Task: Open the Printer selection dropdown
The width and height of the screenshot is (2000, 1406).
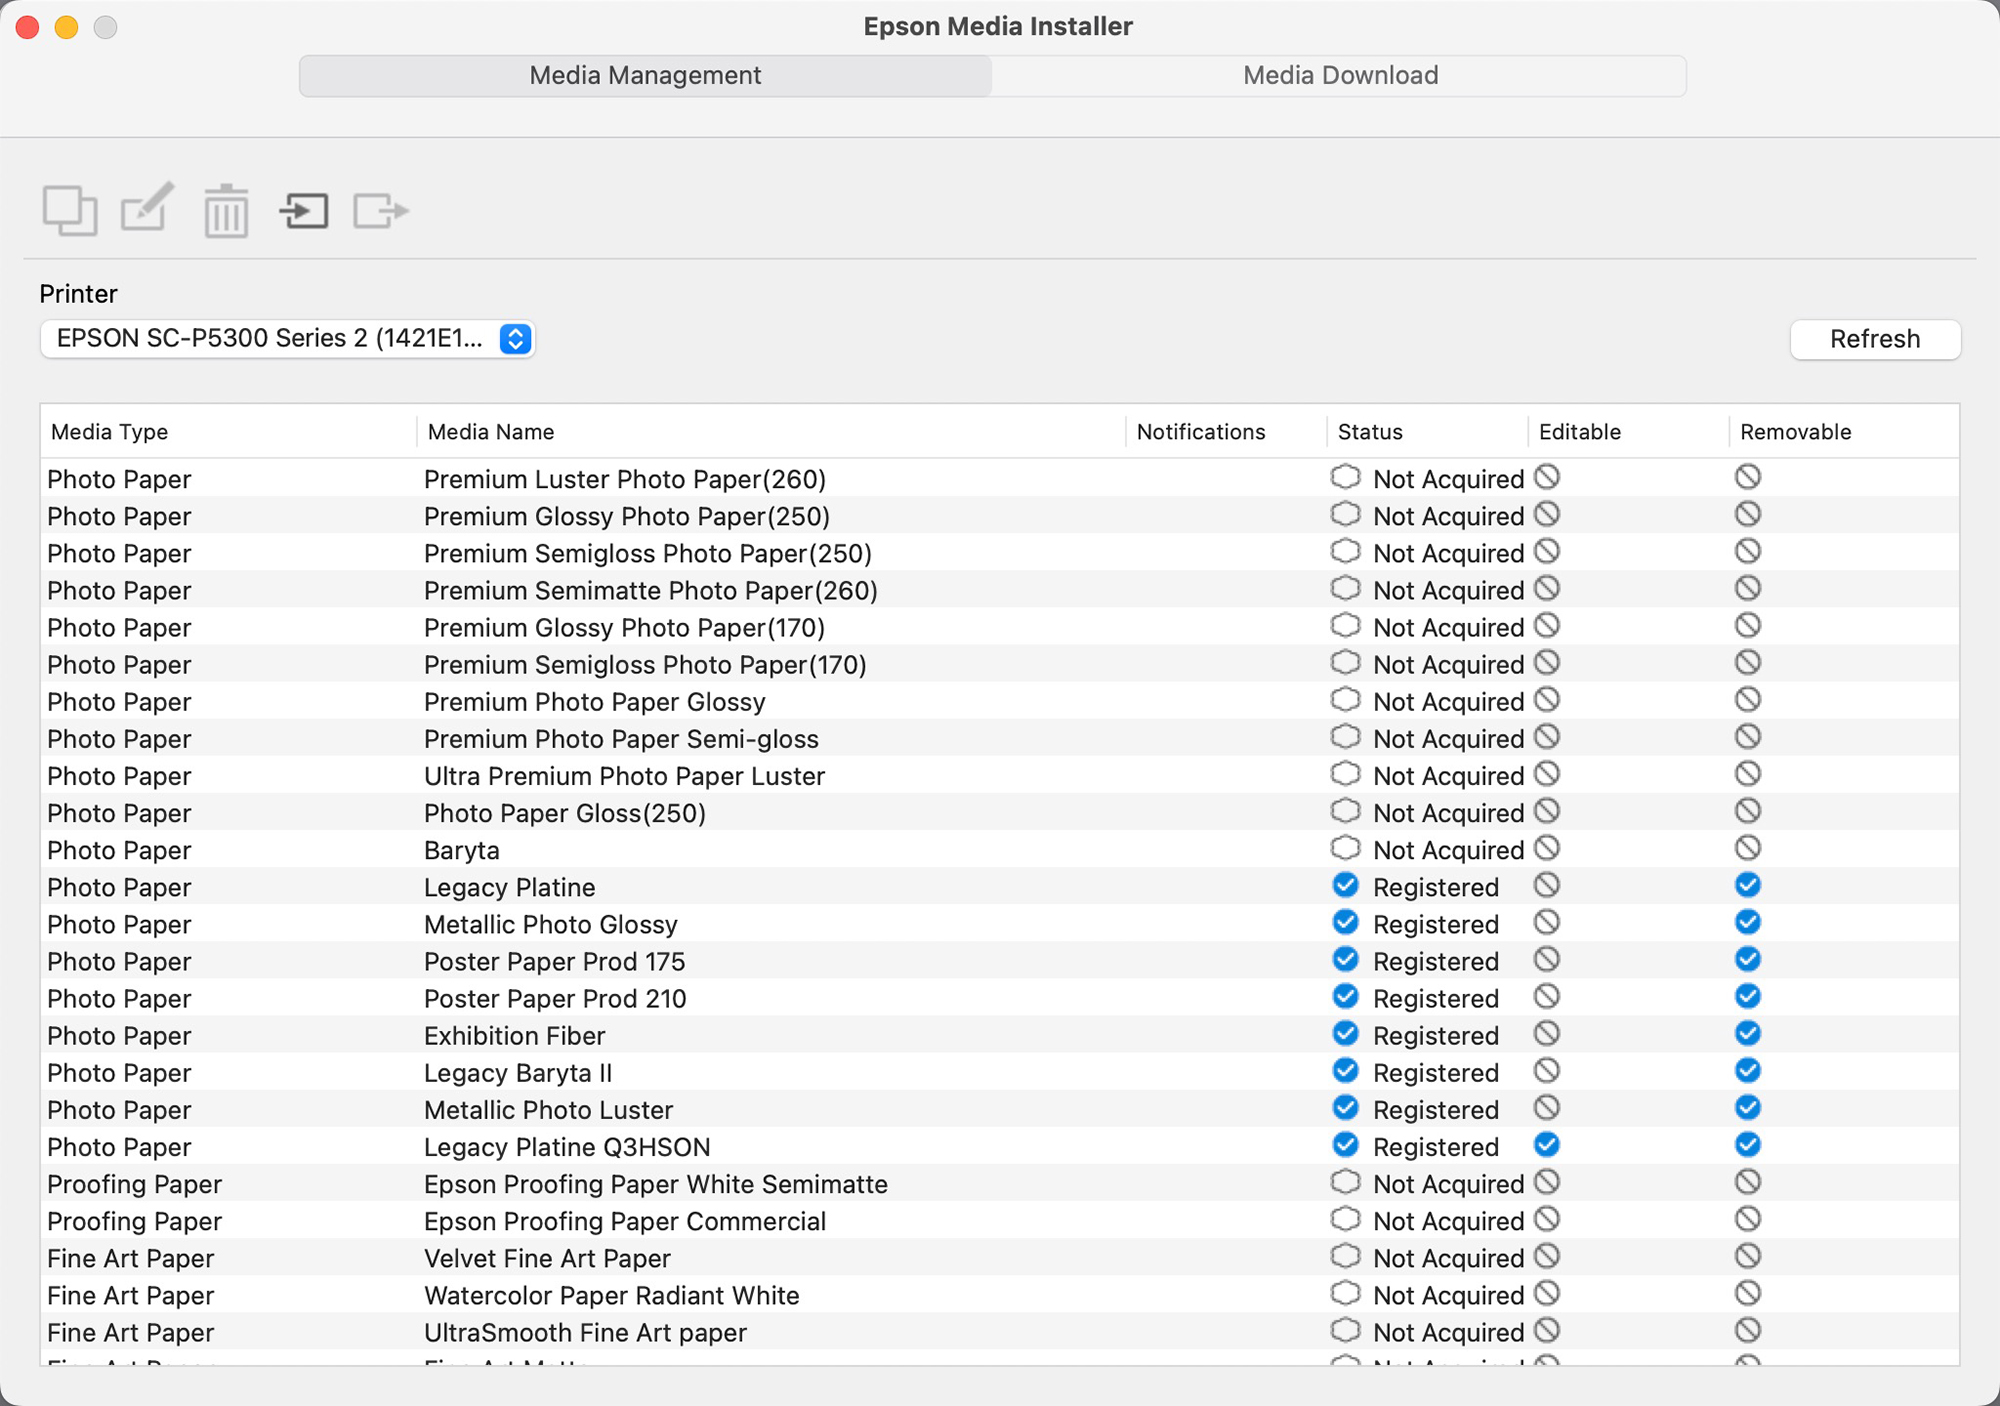Action: 287,339
